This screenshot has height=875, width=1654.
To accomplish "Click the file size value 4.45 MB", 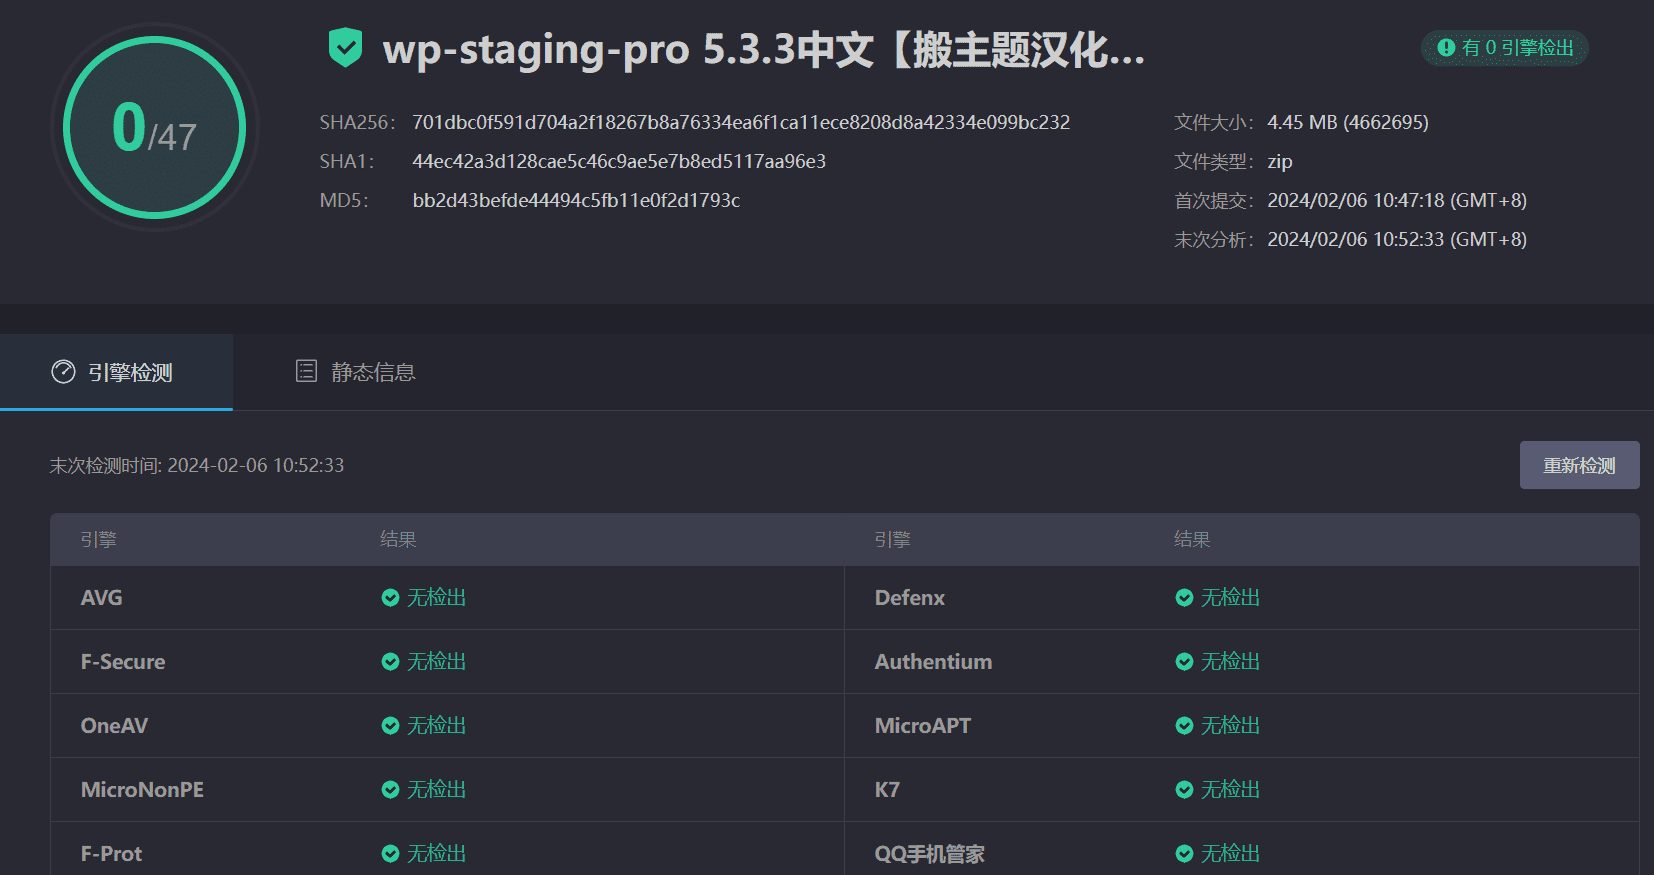I will click(x=1348, y=122).
